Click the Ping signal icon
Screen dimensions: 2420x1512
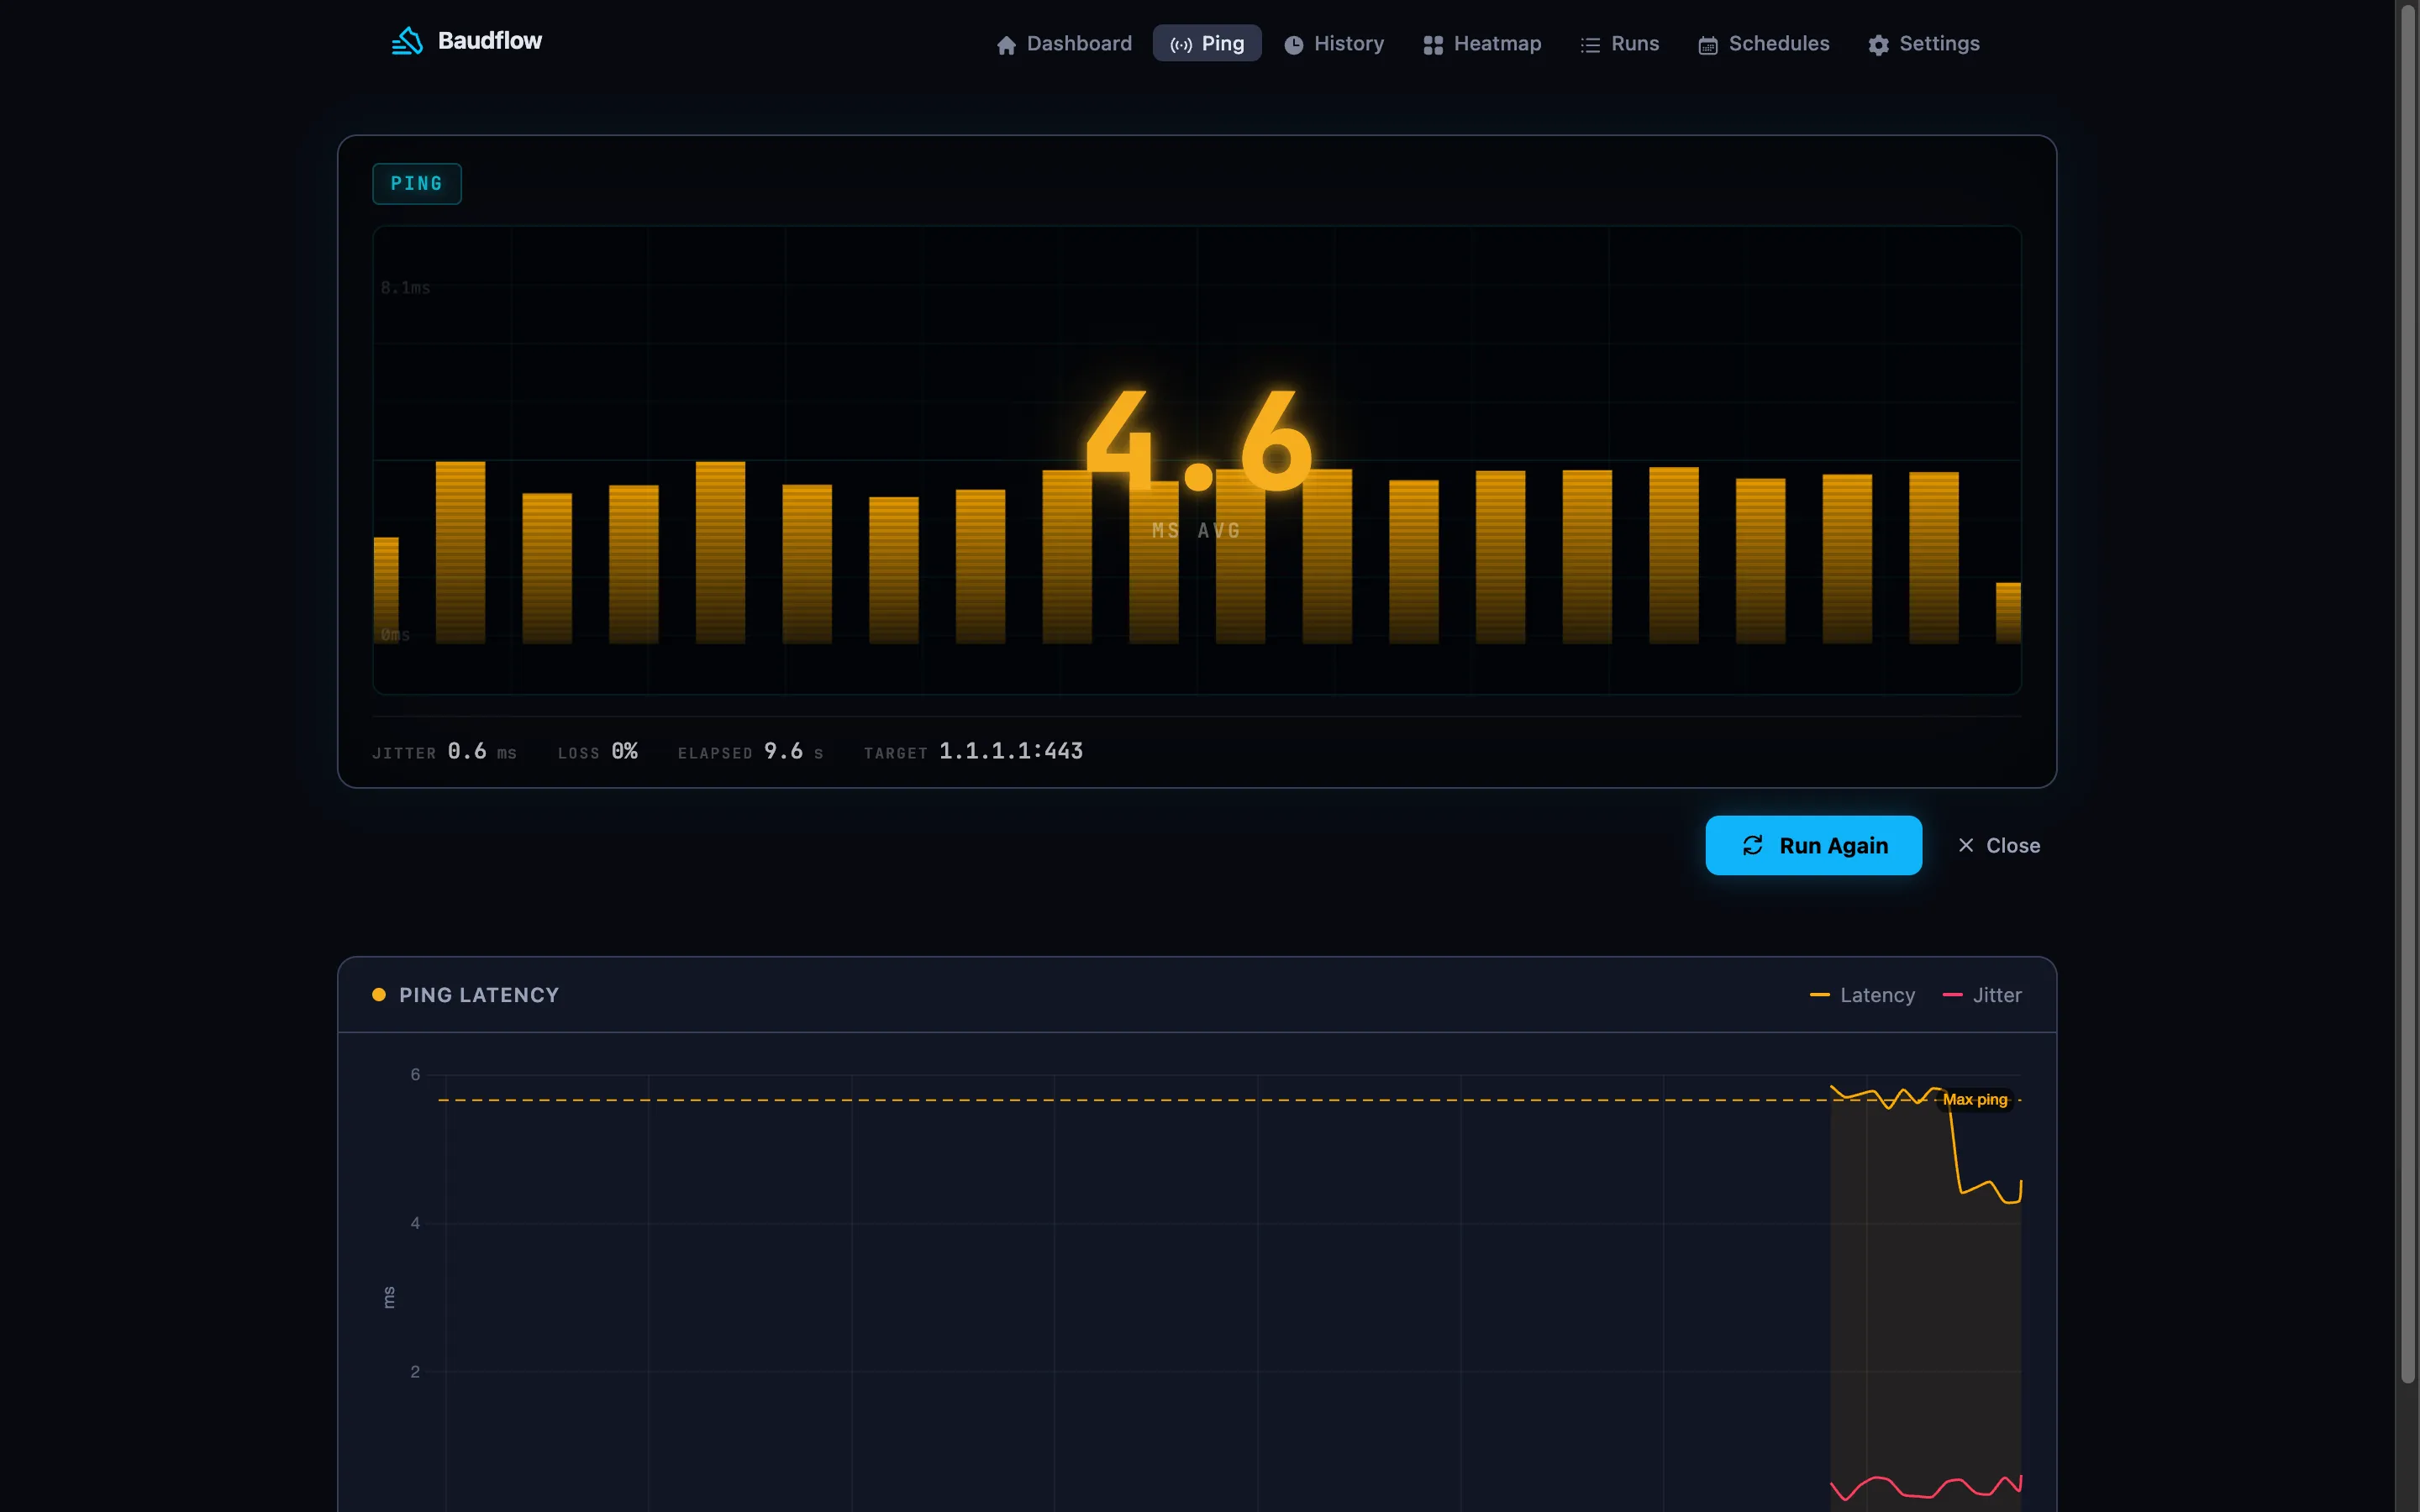(x=1181, y=45)
